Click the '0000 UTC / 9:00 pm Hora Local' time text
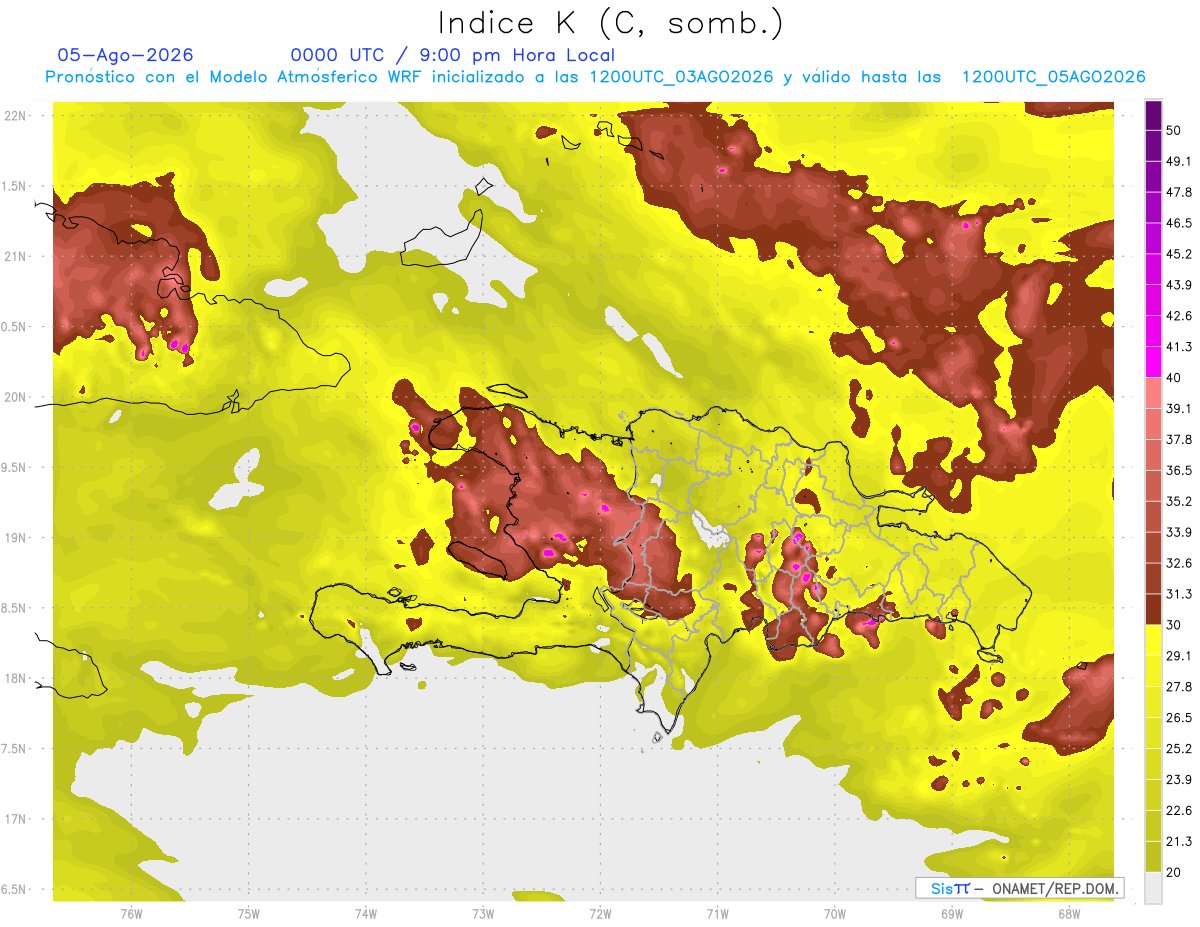The height and width of the screenshot is (927, 1200). click(453, 55)
